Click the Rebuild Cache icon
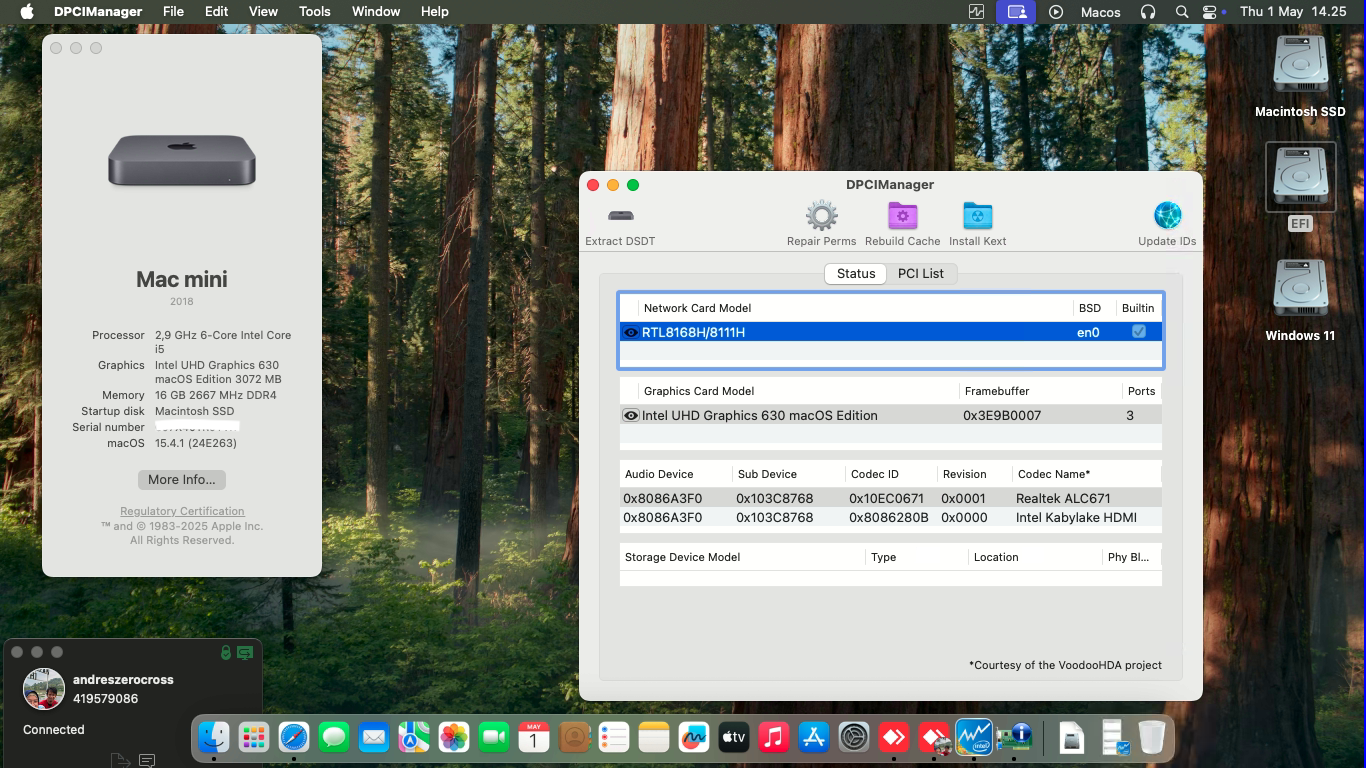The height and width of the screenshot is (768, 1366). click(902, 215)
